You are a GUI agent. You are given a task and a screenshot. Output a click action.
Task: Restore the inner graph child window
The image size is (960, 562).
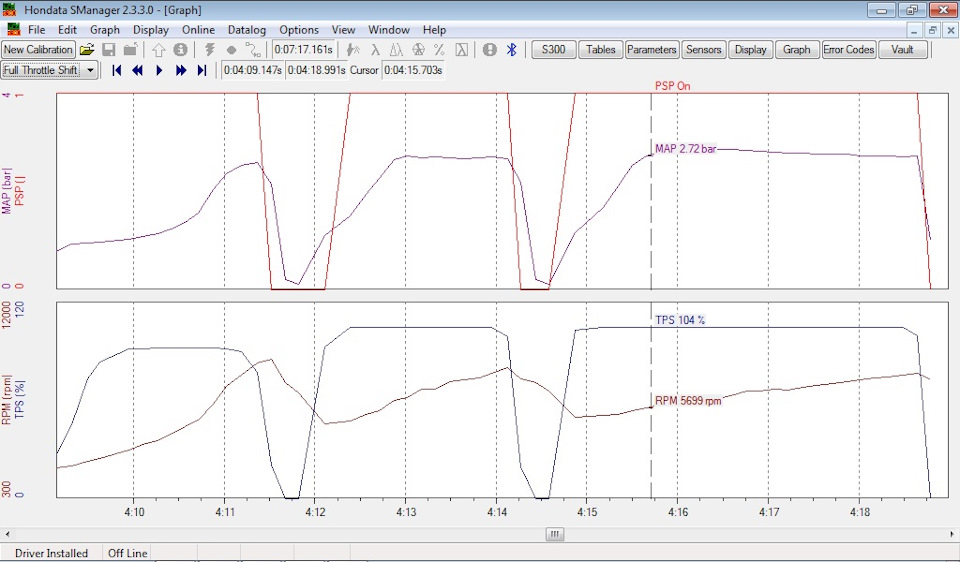point(932,29)
